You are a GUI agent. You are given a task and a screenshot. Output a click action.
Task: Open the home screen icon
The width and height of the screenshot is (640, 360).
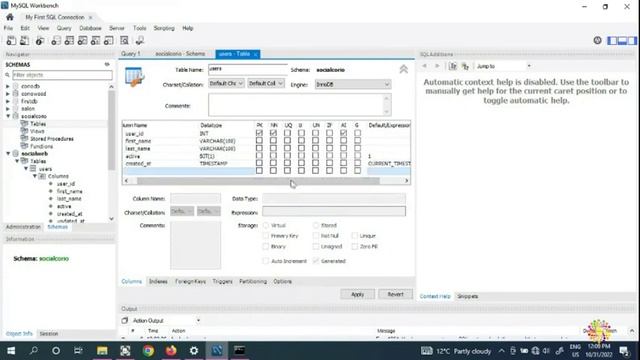tap(10, 17)
